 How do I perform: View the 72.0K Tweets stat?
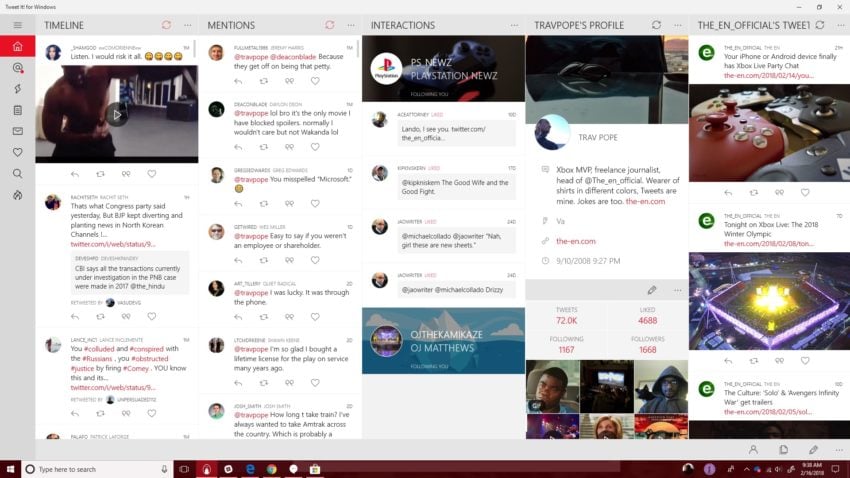click(x=566, y=316)
